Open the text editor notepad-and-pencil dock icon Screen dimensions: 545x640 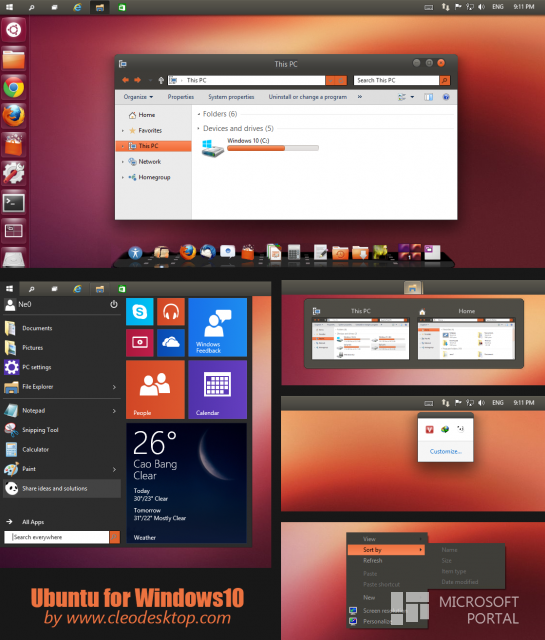320,252
